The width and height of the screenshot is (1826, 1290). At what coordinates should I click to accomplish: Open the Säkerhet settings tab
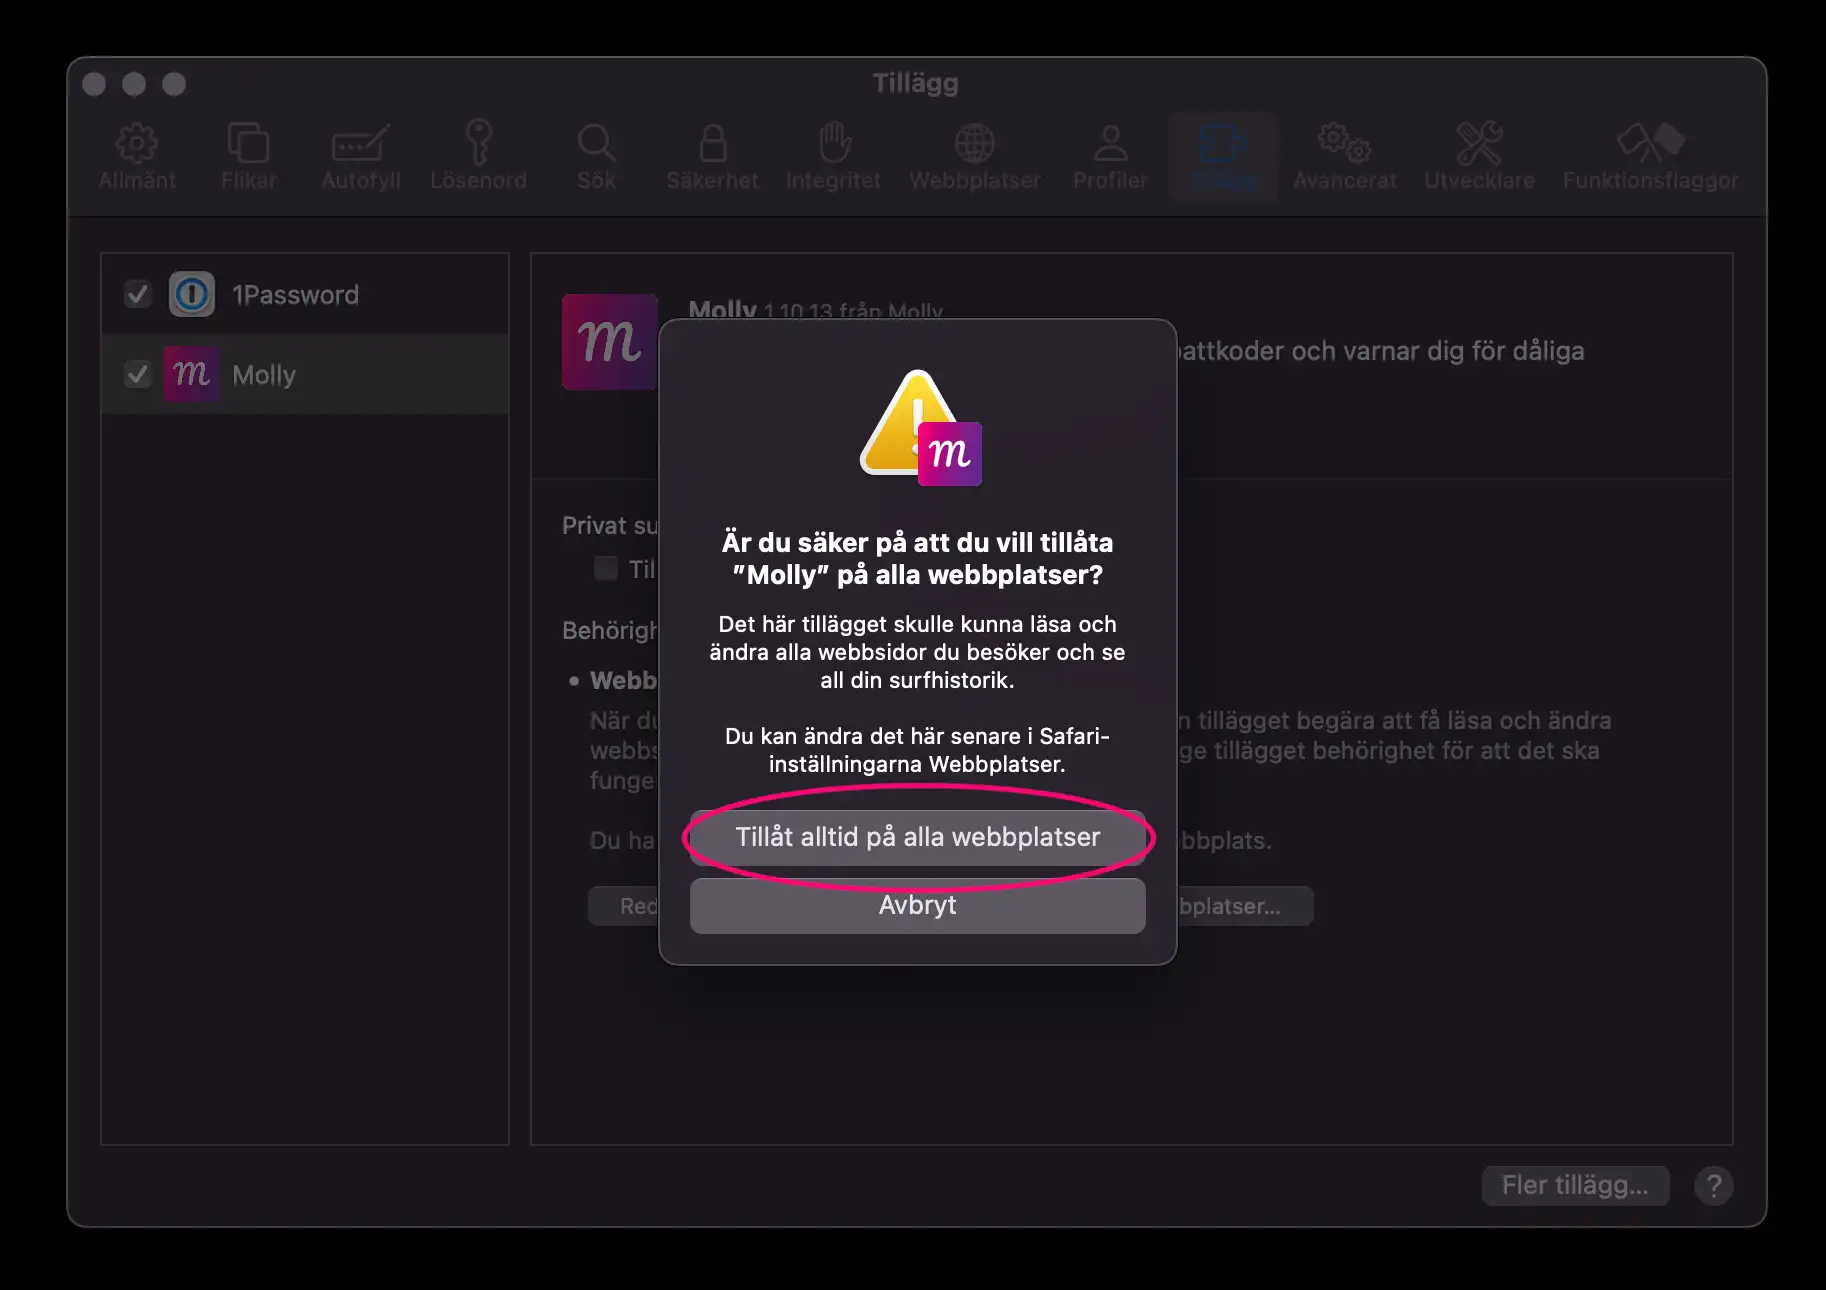click(712, 155)
